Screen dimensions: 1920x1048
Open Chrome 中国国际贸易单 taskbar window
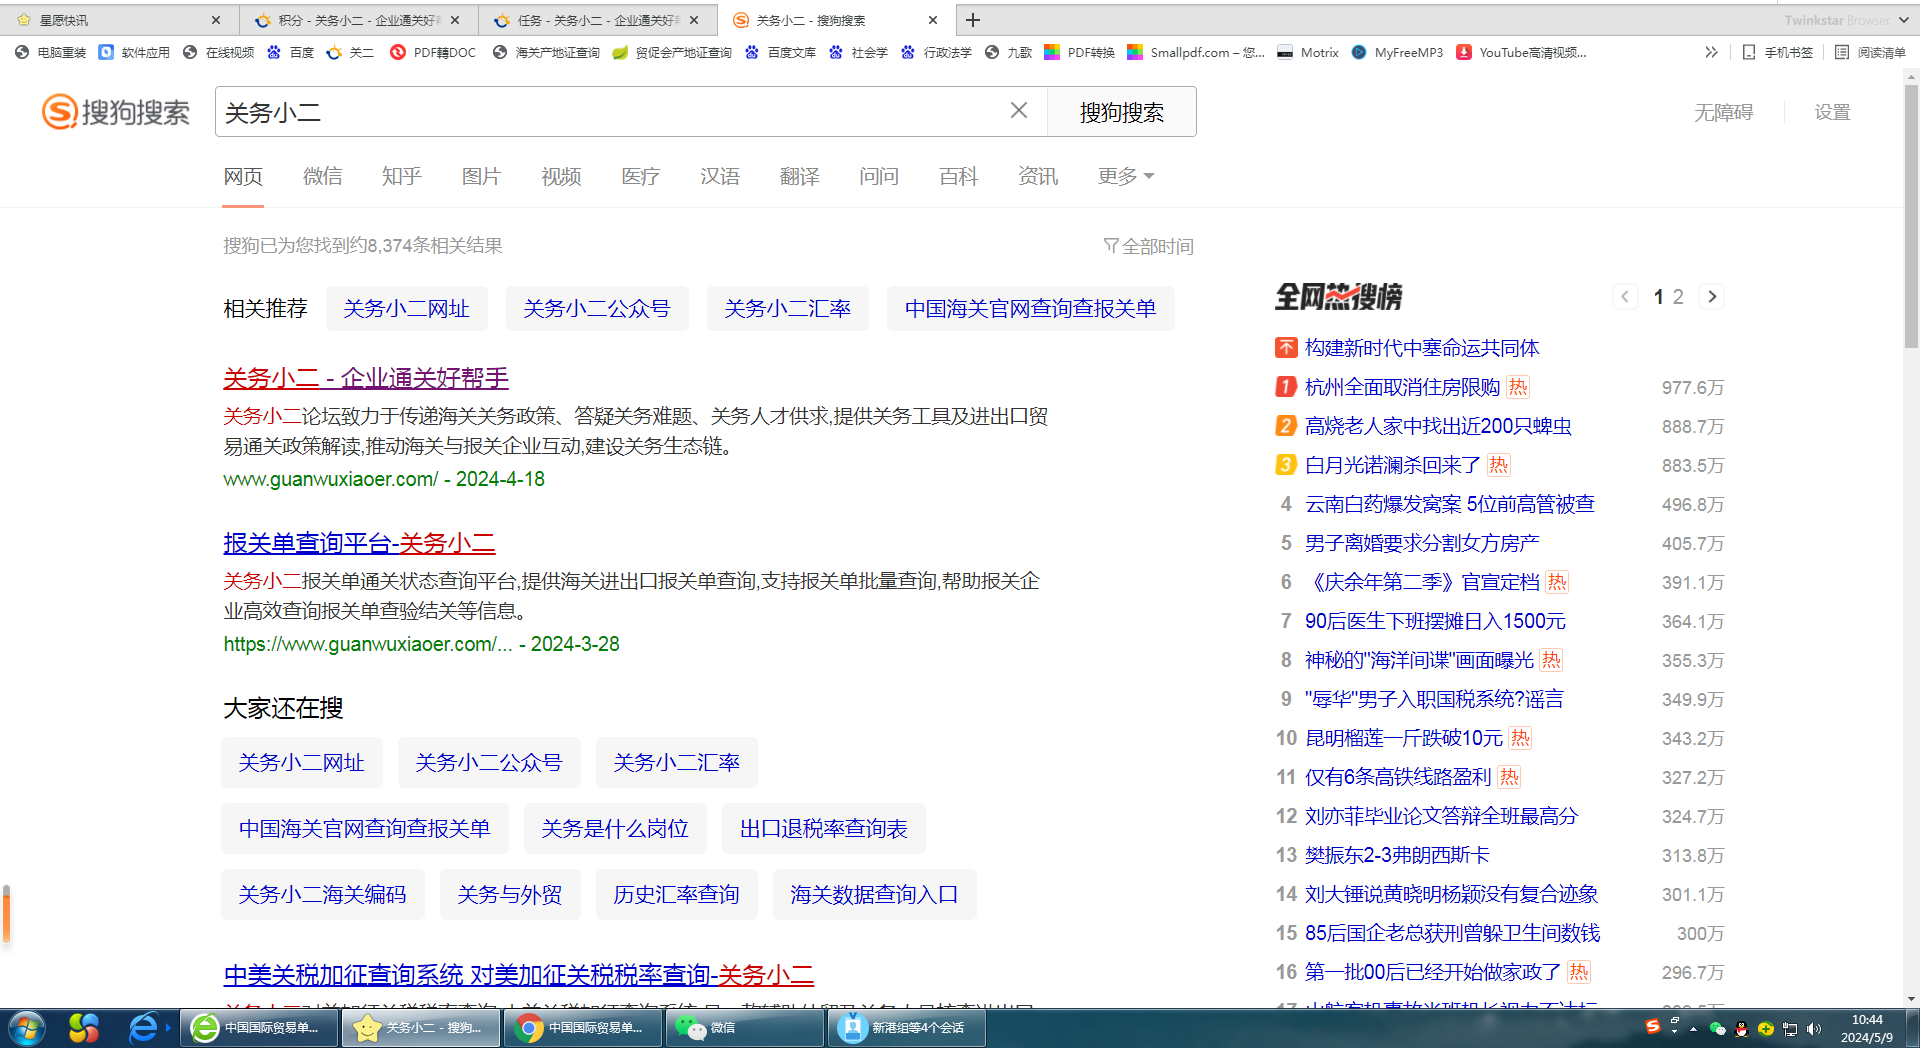tap(583, 1028)
